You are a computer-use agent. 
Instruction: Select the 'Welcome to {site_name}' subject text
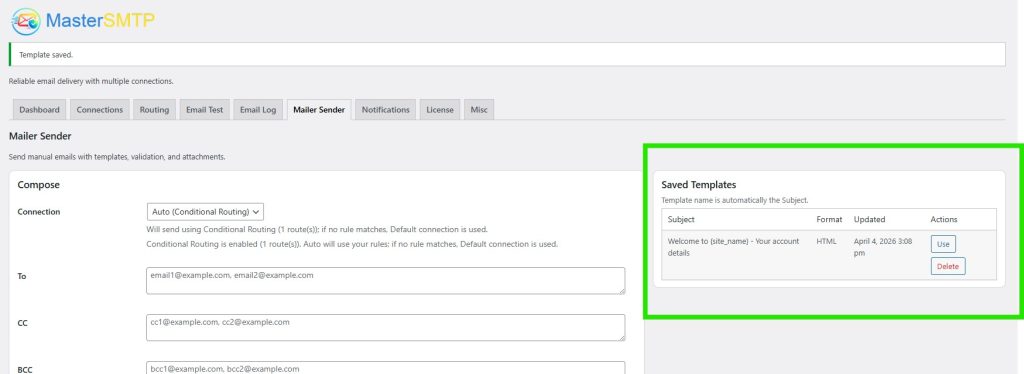point(733,247)
